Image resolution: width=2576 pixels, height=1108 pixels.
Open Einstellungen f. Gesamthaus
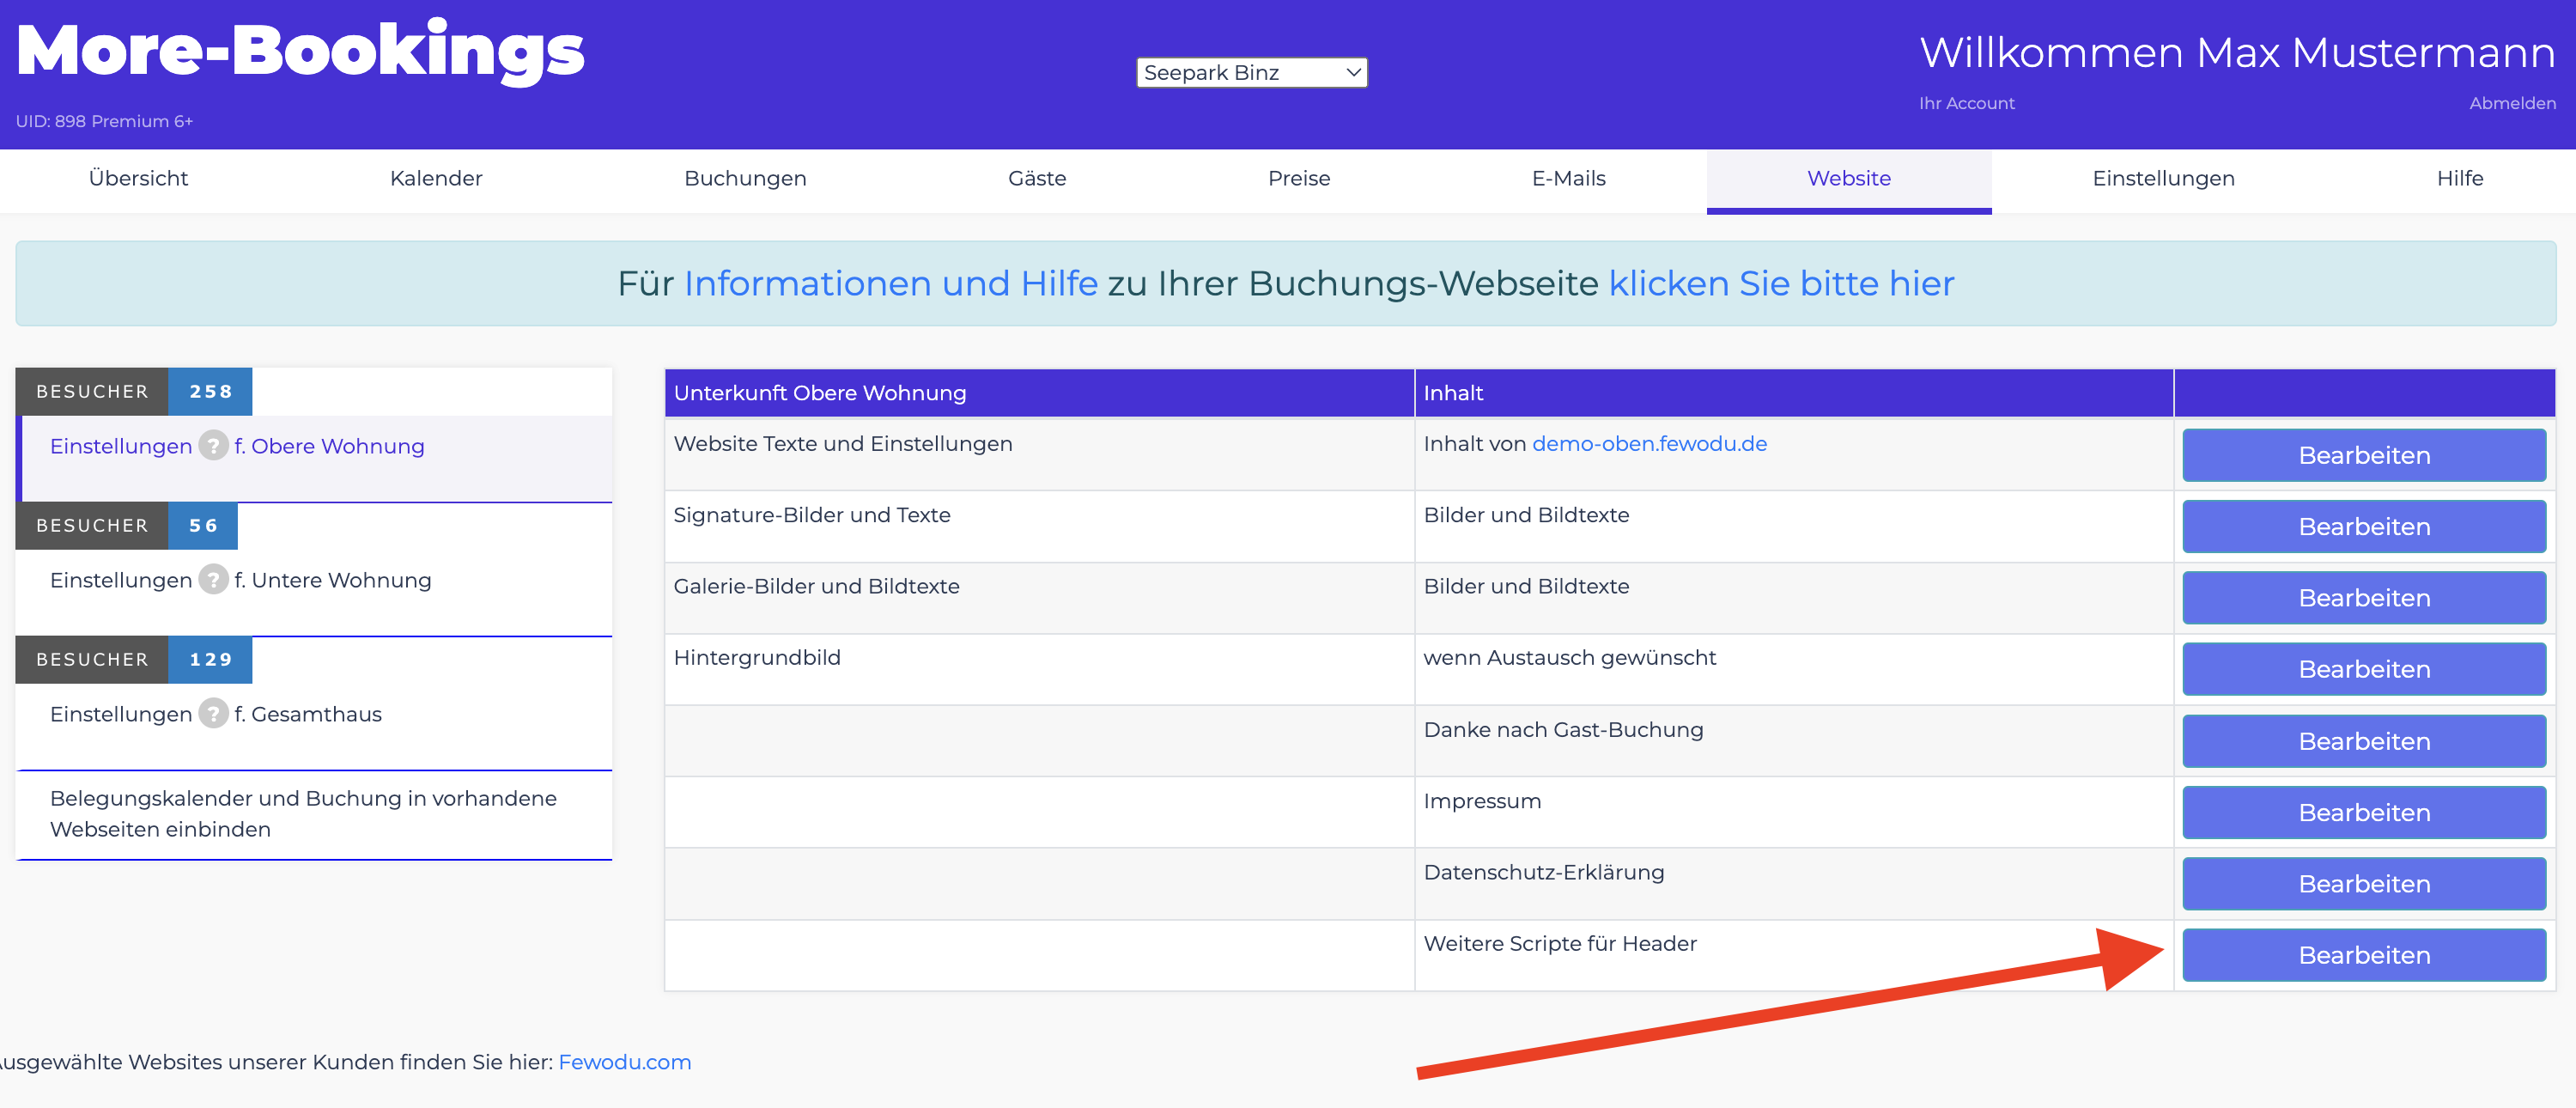pyautogui.click(x=316, y=726)
